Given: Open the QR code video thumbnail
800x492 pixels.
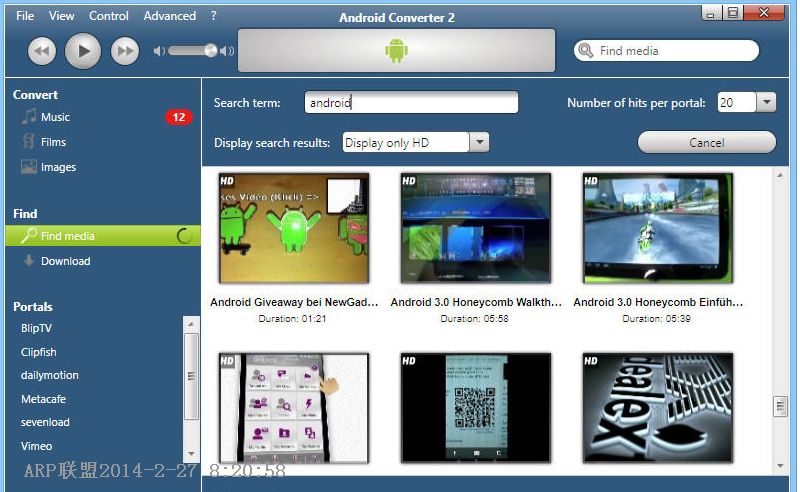Looking at the screenshot, I should tap(476, 408).
